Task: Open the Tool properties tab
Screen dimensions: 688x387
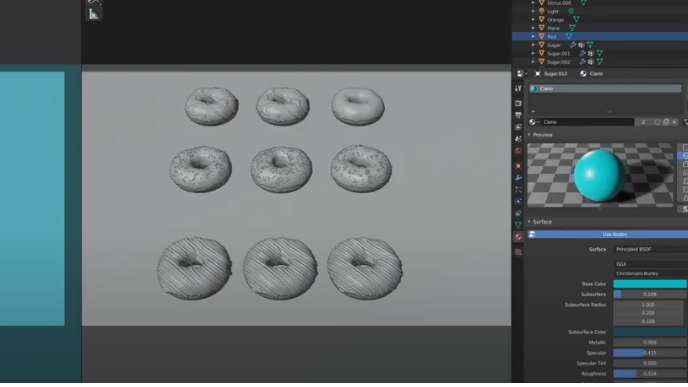Action: pyautogui.click(x=518, y=88)
